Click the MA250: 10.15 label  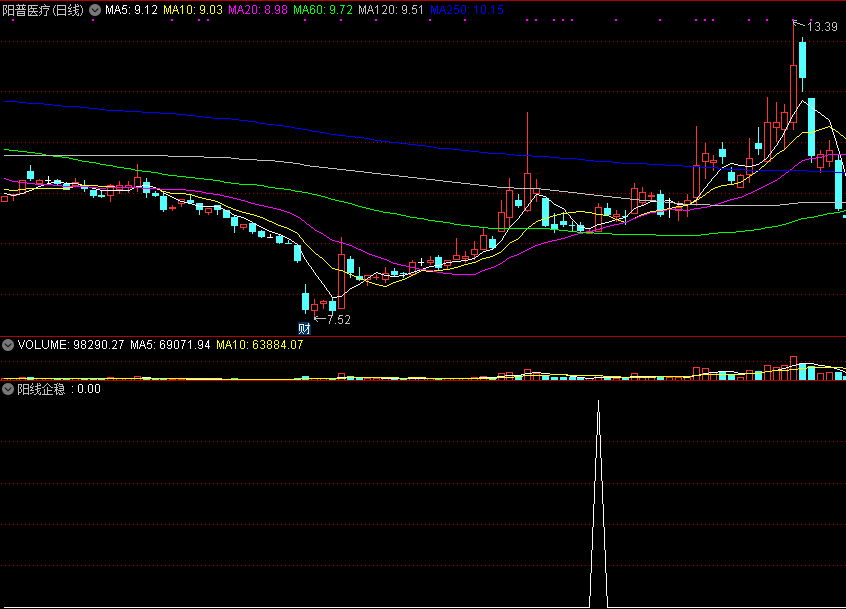tap(467, 10)
